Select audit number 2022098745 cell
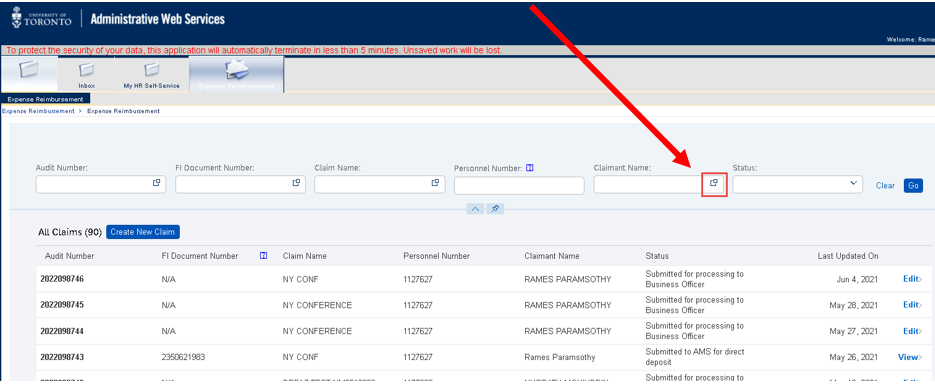The width and height of the screenshot is (935, 385). 62,305
